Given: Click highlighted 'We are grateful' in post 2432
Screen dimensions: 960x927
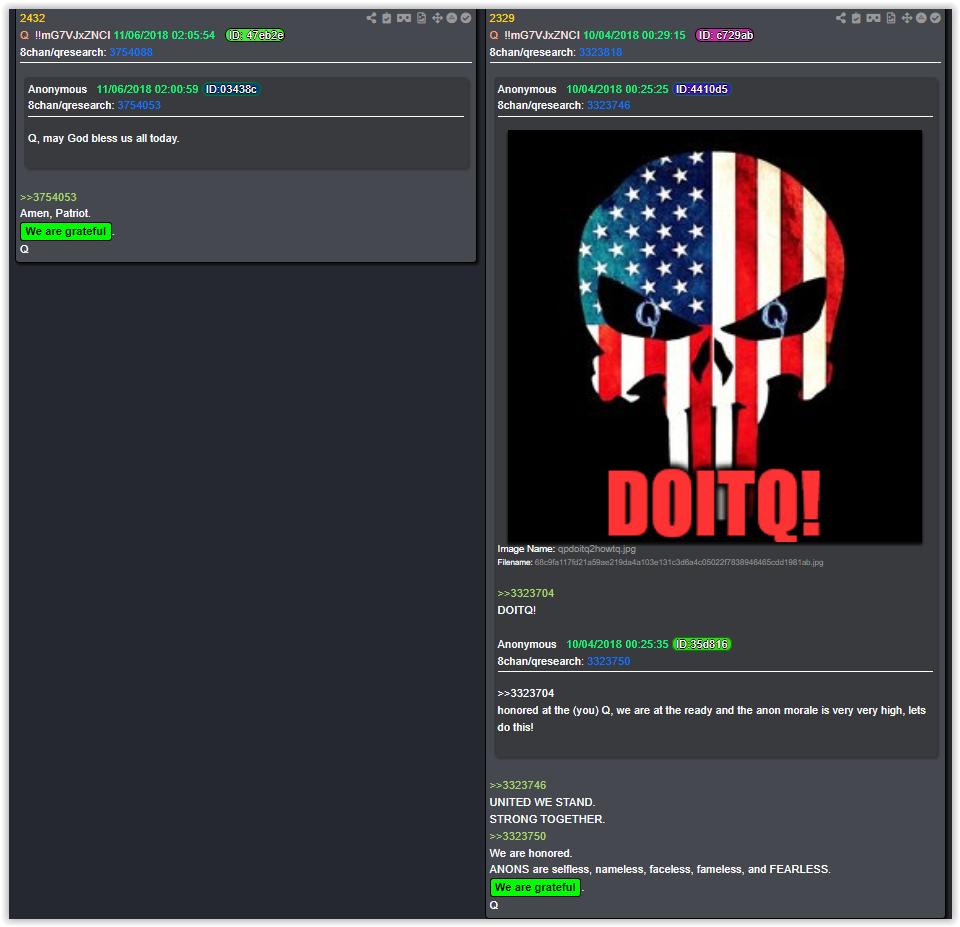Looking at the screenshot, I should 66,231.
